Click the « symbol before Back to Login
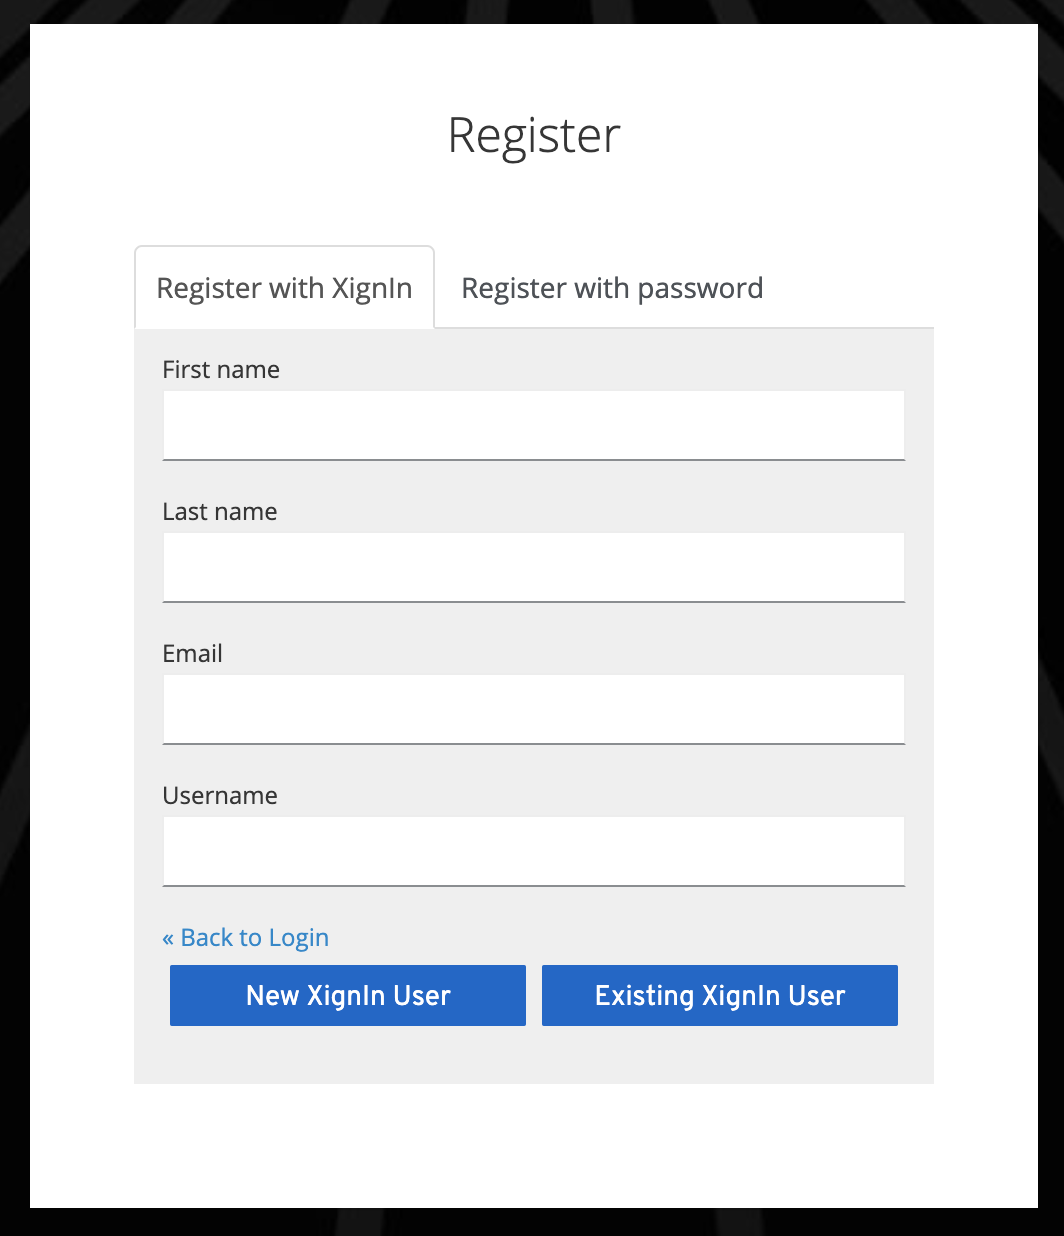 click(x=168, y=938)
